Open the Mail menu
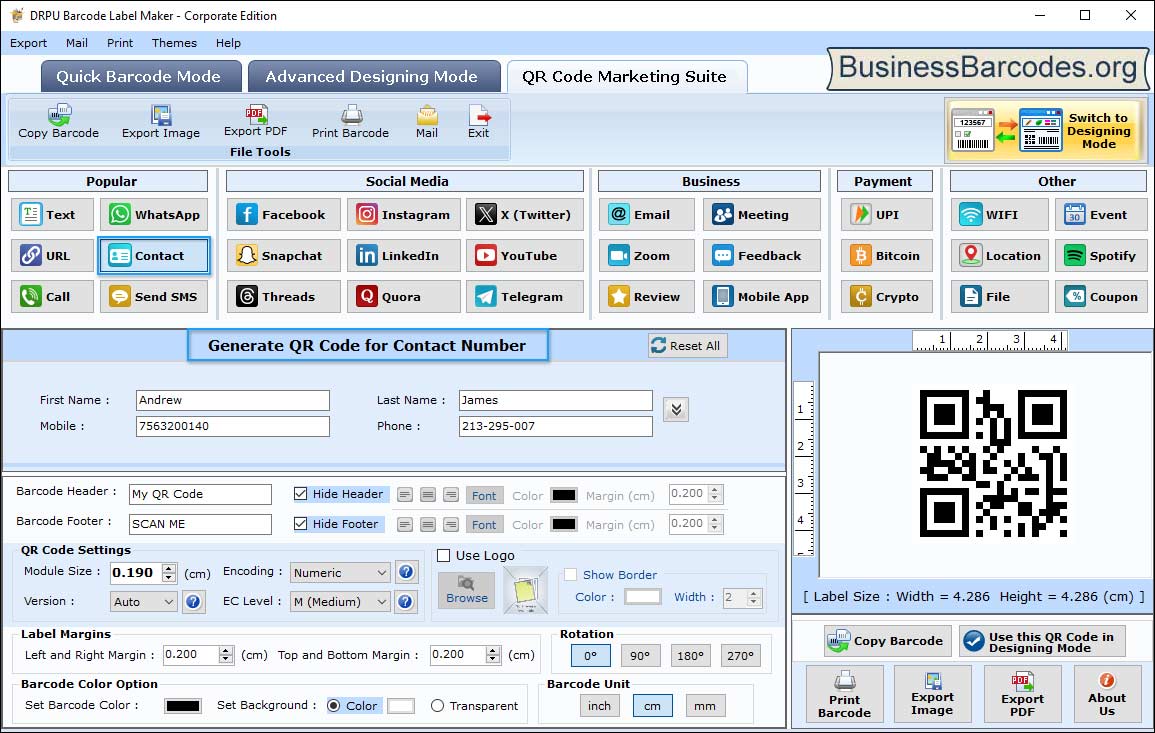Viewport: 1155px width, 733px height. [x=77, y=43]
